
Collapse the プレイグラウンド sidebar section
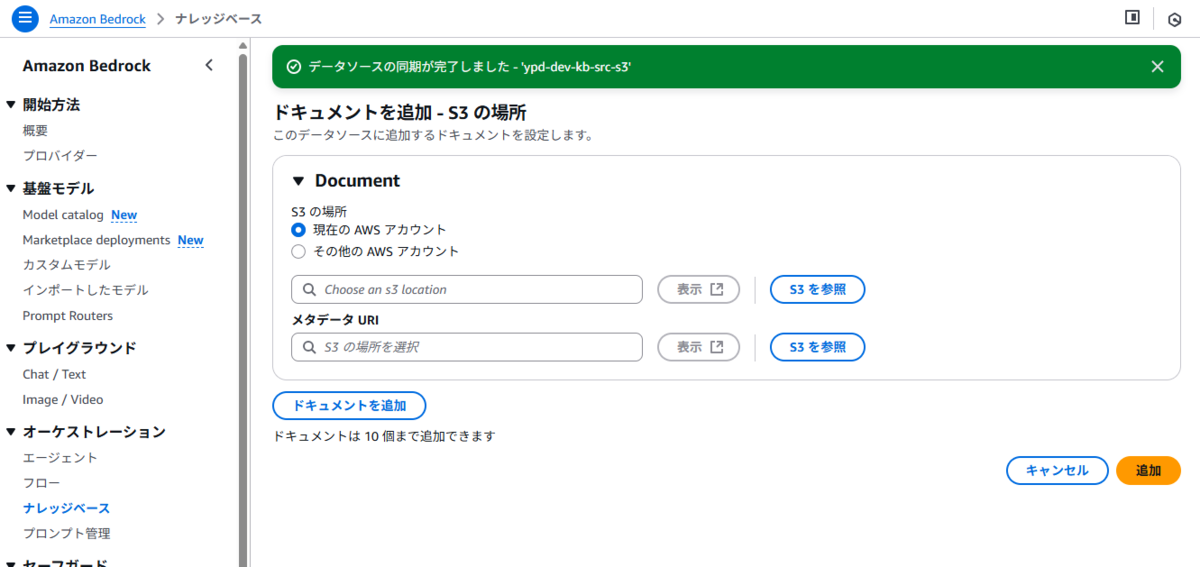coord(11,349)
